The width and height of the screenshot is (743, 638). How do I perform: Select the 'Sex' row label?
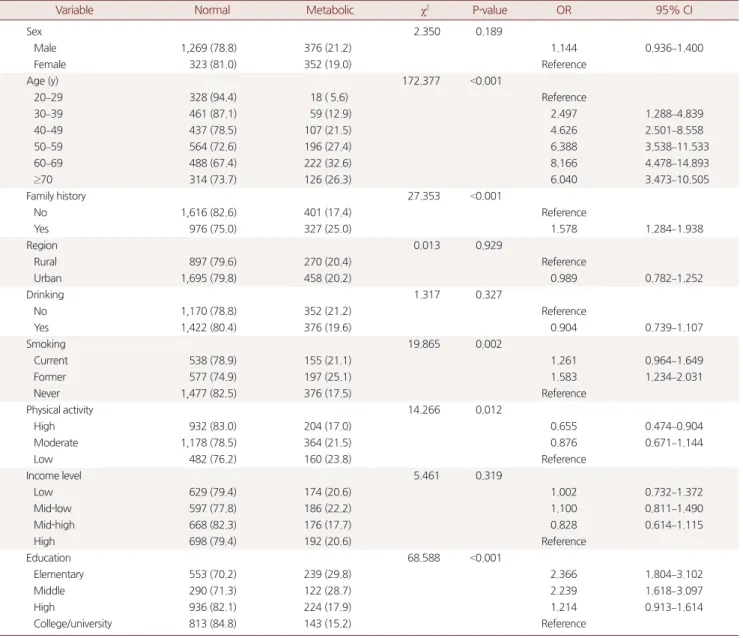pos(34,31)
